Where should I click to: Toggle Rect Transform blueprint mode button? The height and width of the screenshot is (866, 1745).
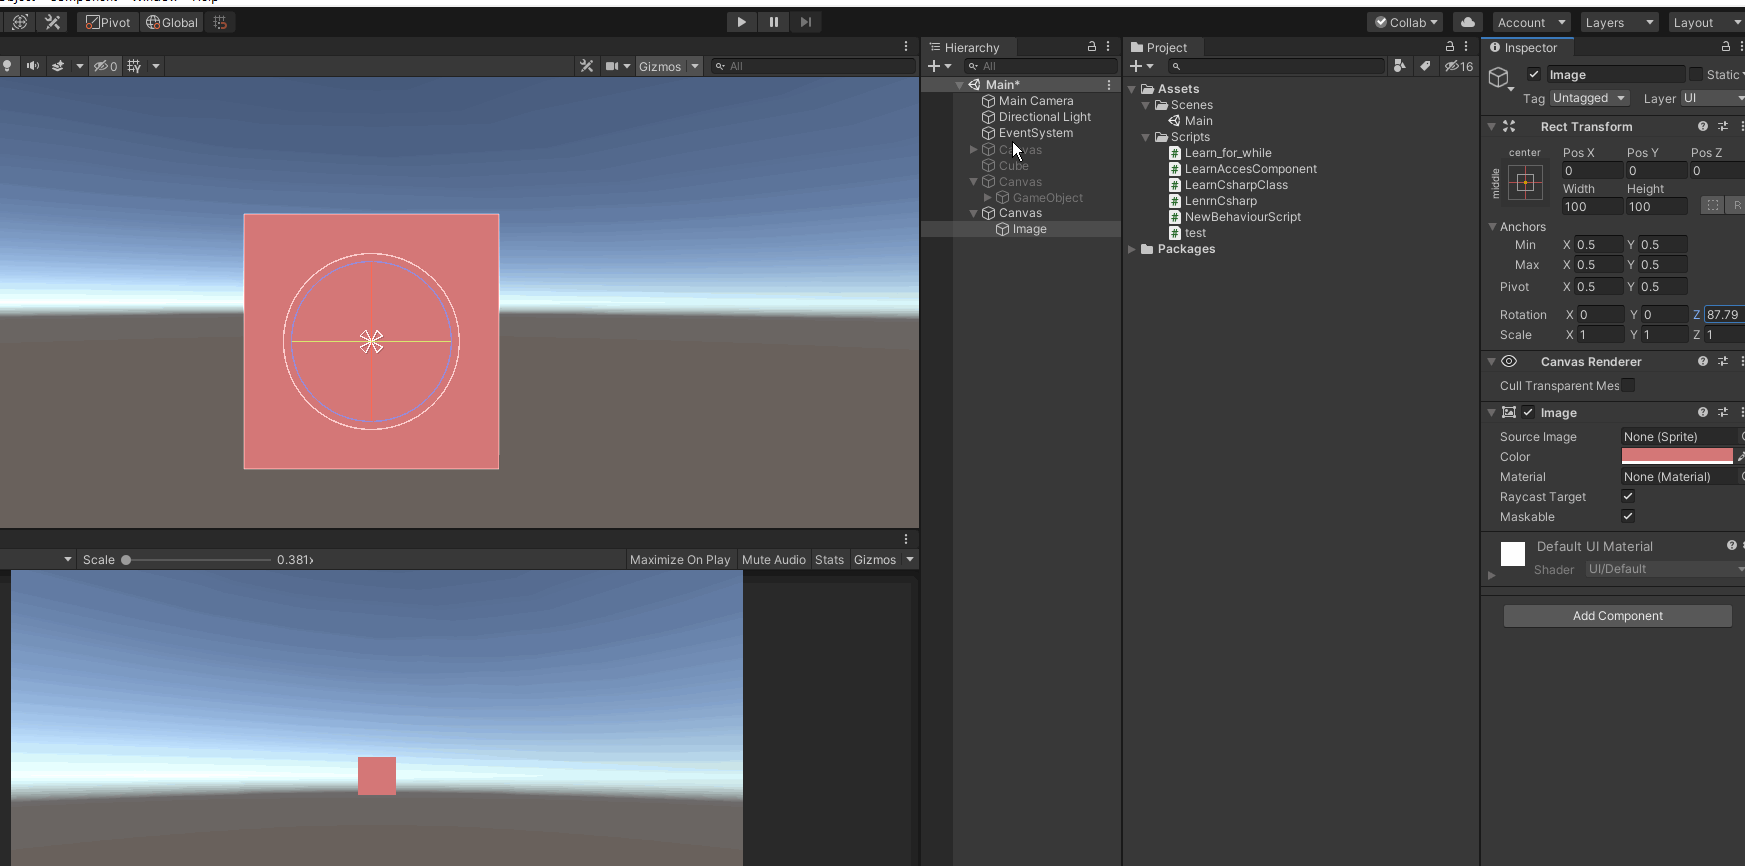tap(1712, 205)
